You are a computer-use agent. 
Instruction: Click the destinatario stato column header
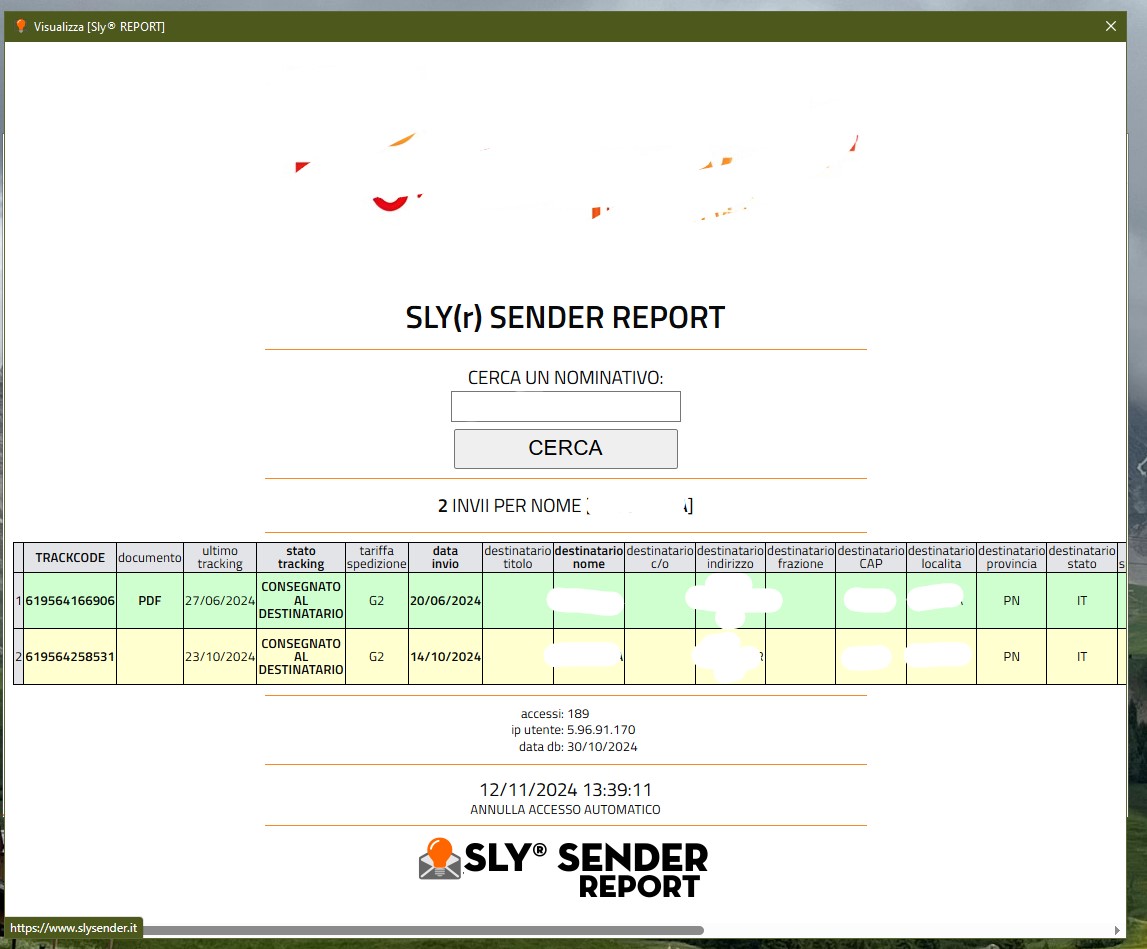1082,558
